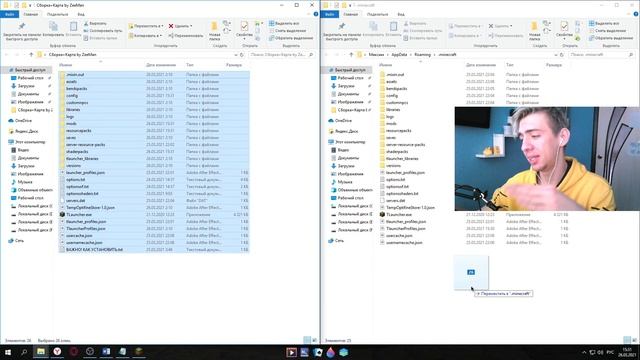
Task: Sort left window by Тип column
Action: pyautogui.click(x=190, y=65)
